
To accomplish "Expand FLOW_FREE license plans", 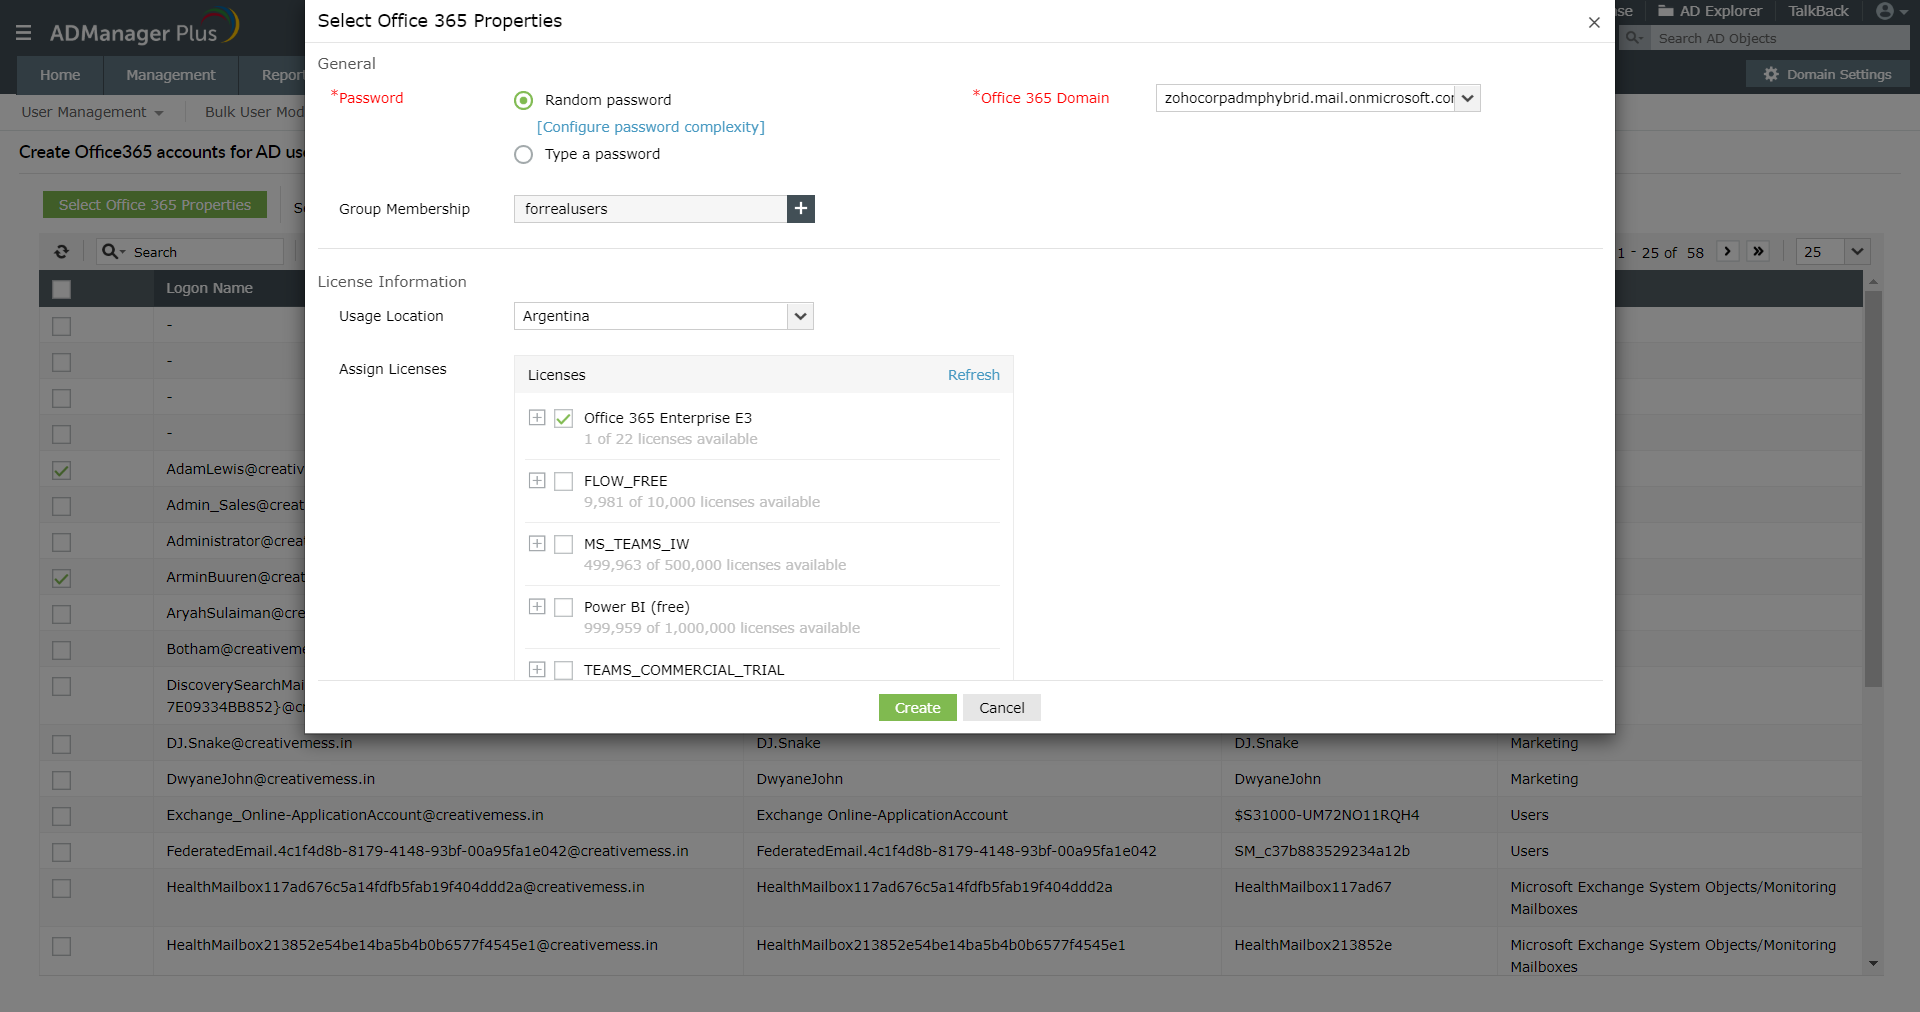I will (x=537, y=480).
